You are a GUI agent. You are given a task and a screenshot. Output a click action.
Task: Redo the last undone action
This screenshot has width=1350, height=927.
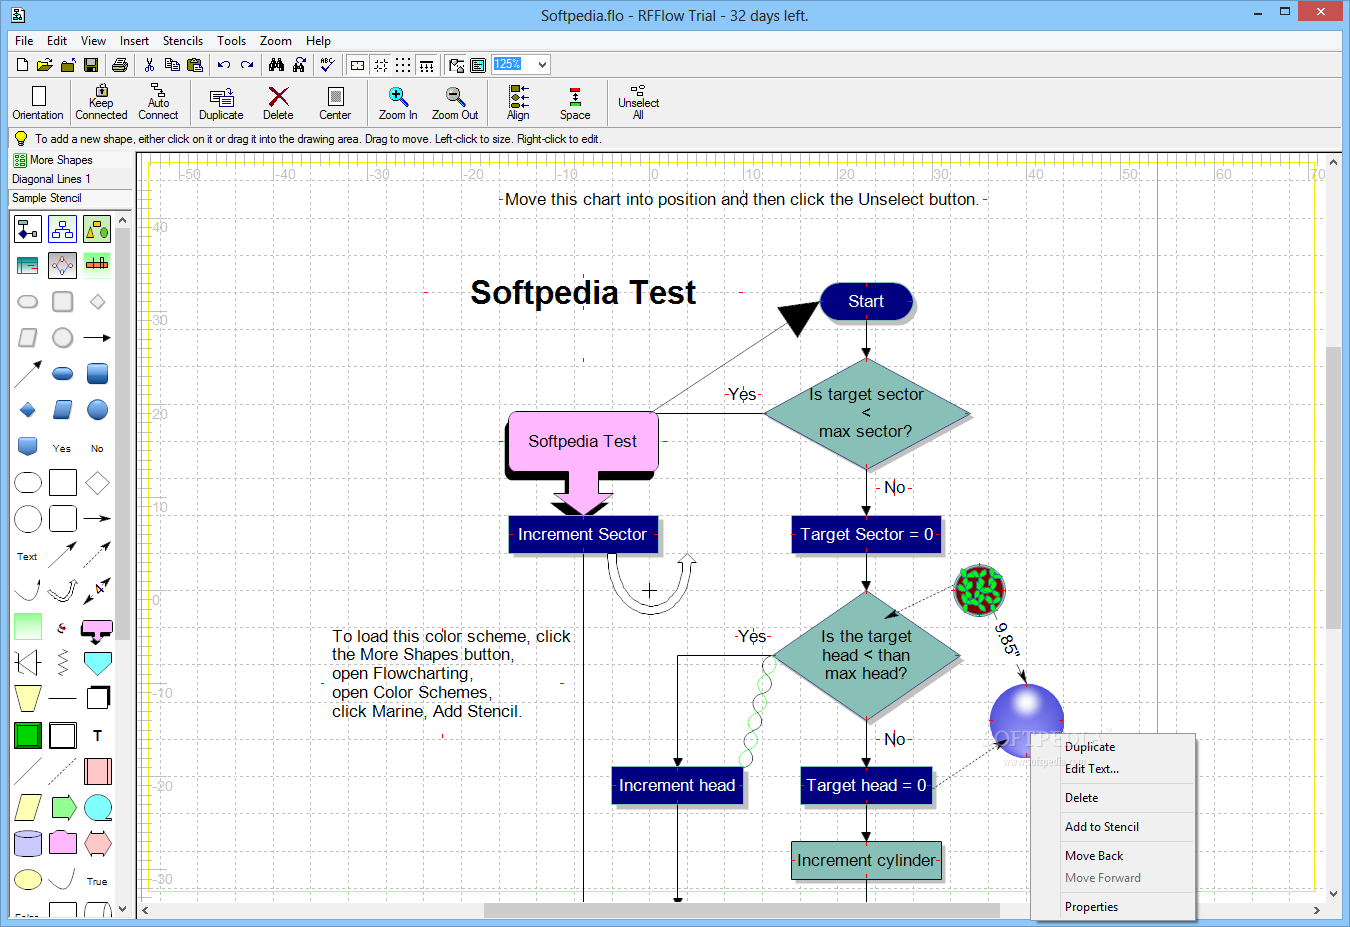point(247,65)
